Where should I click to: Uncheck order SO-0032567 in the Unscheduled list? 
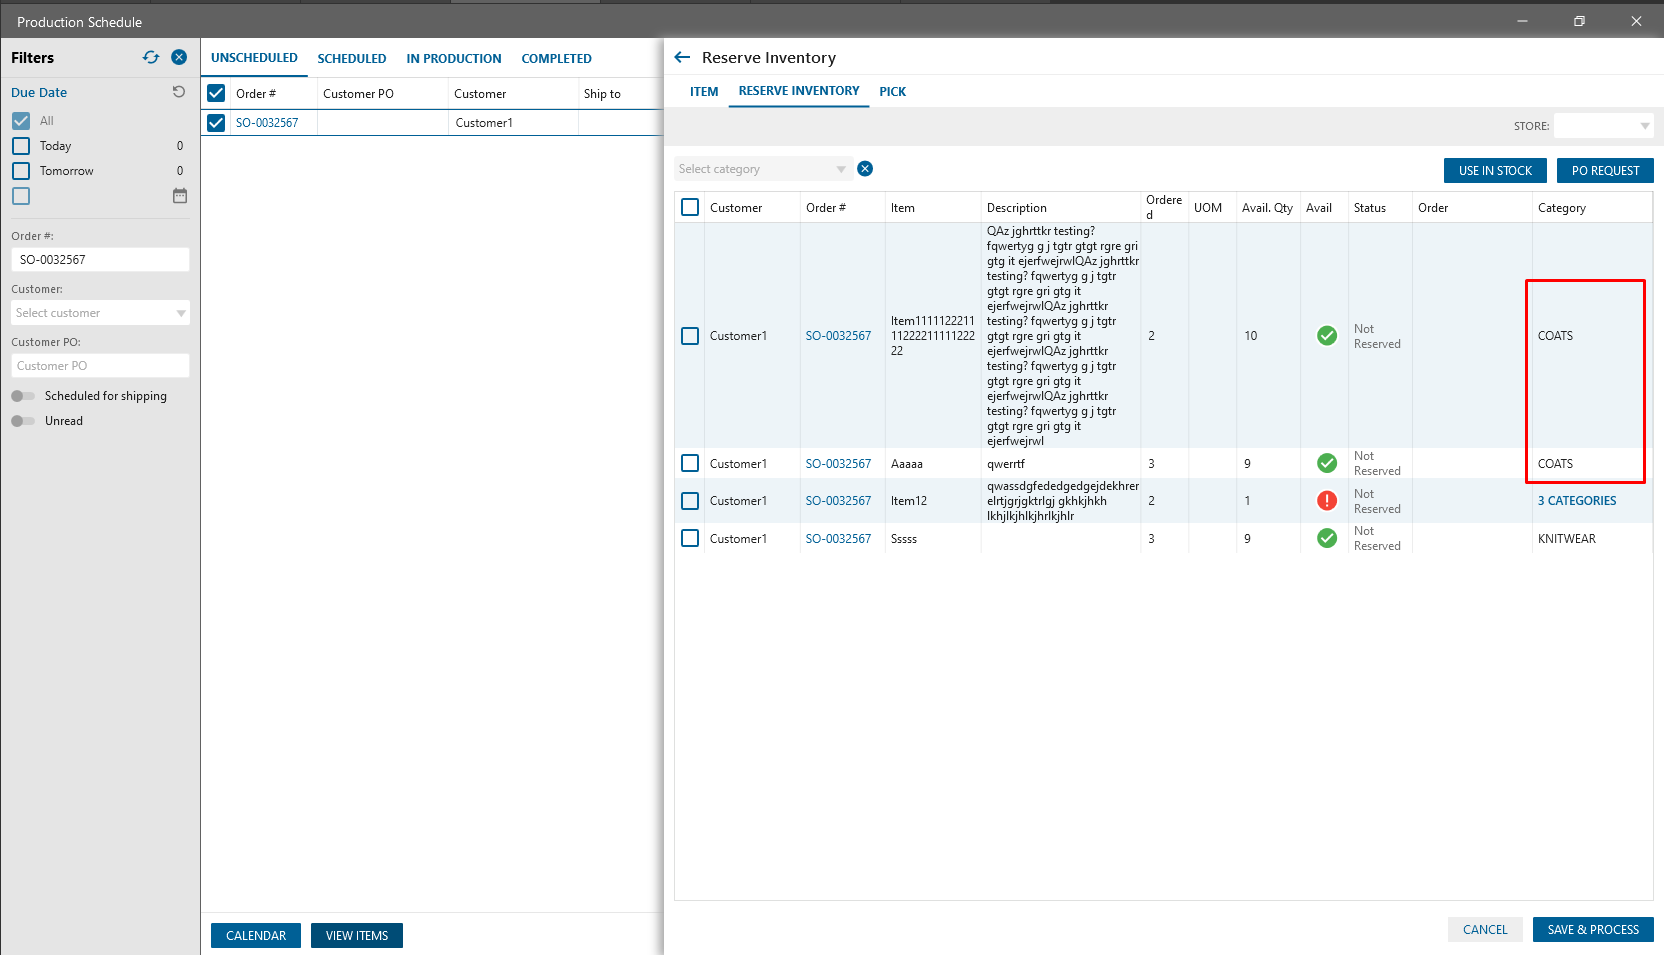(x=216, y=122)
